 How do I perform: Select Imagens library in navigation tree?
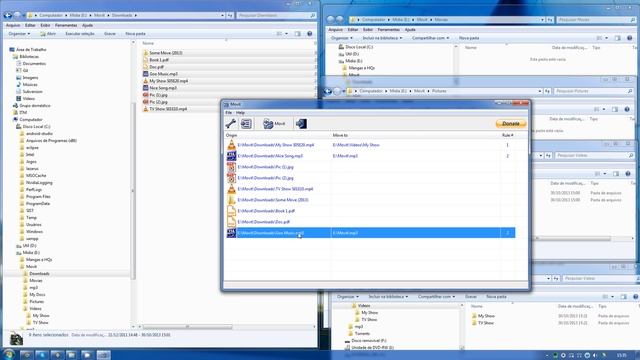coord(30,78)
